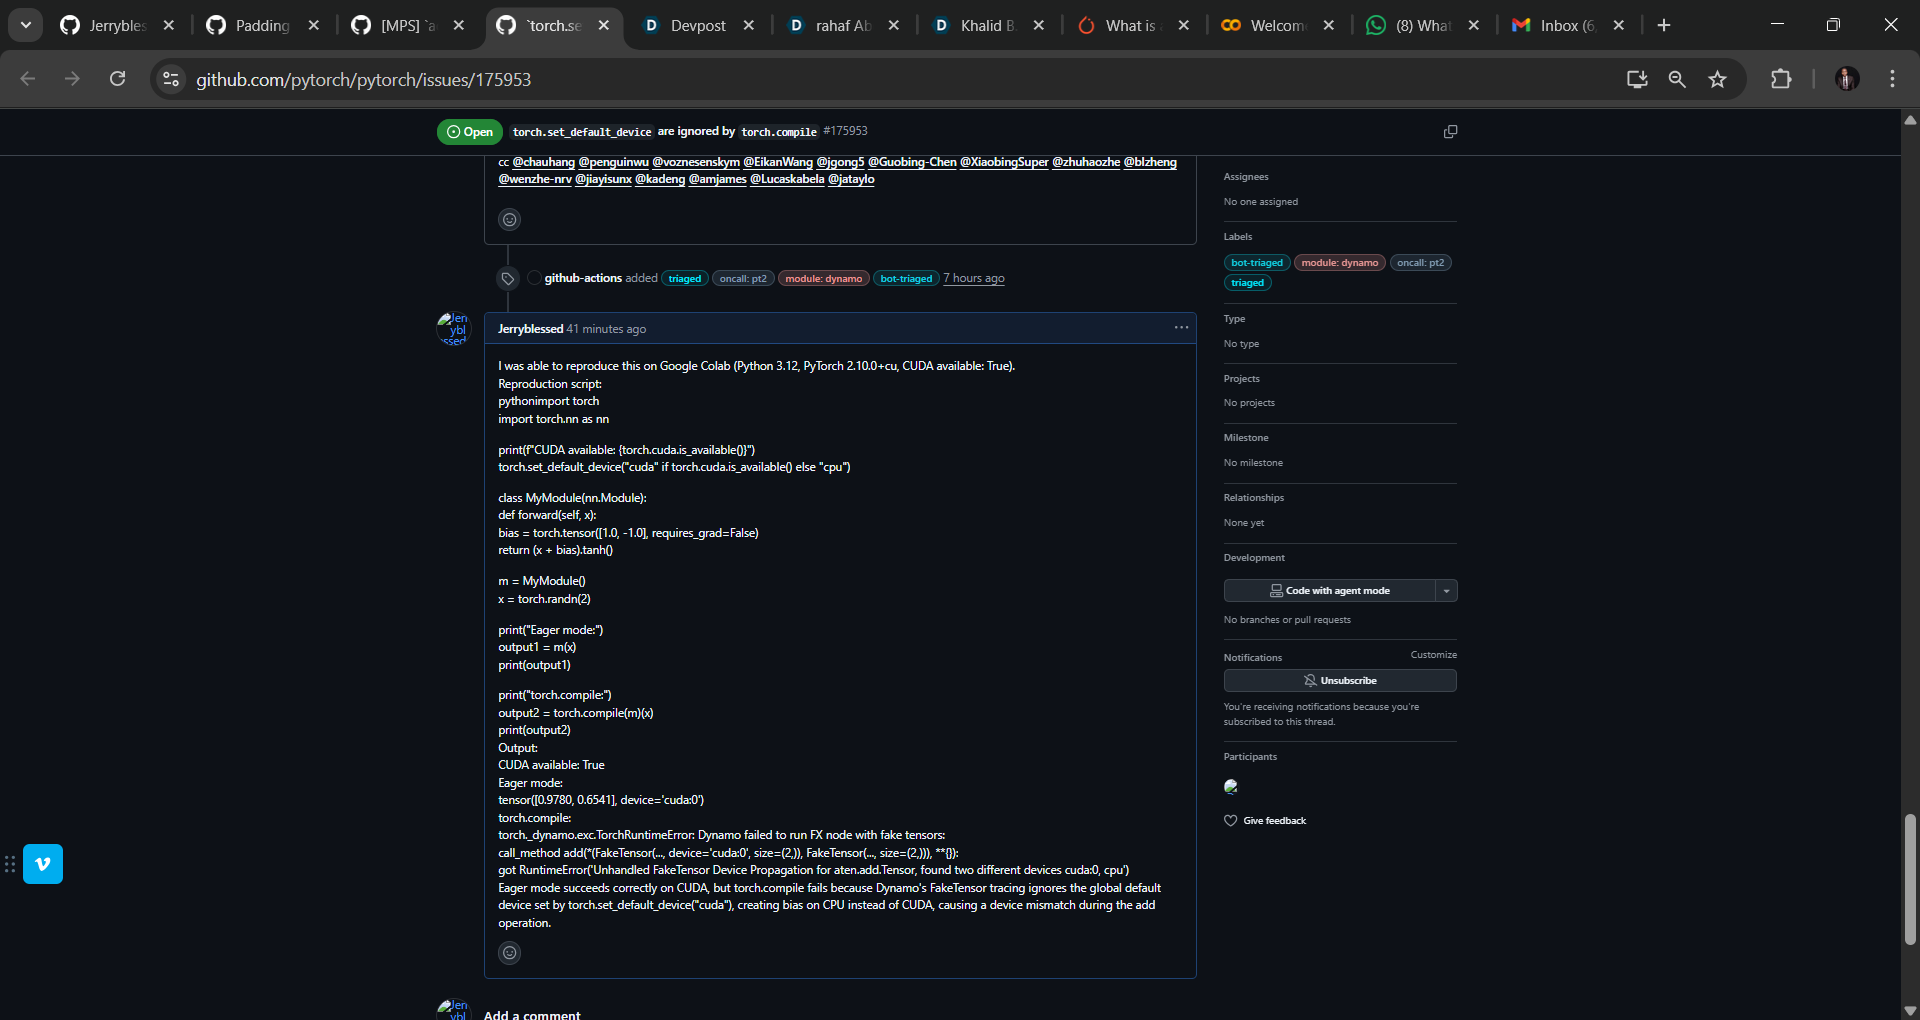Click the tag icon on timeline event
1920x1020 pixels.
(508, 279)
